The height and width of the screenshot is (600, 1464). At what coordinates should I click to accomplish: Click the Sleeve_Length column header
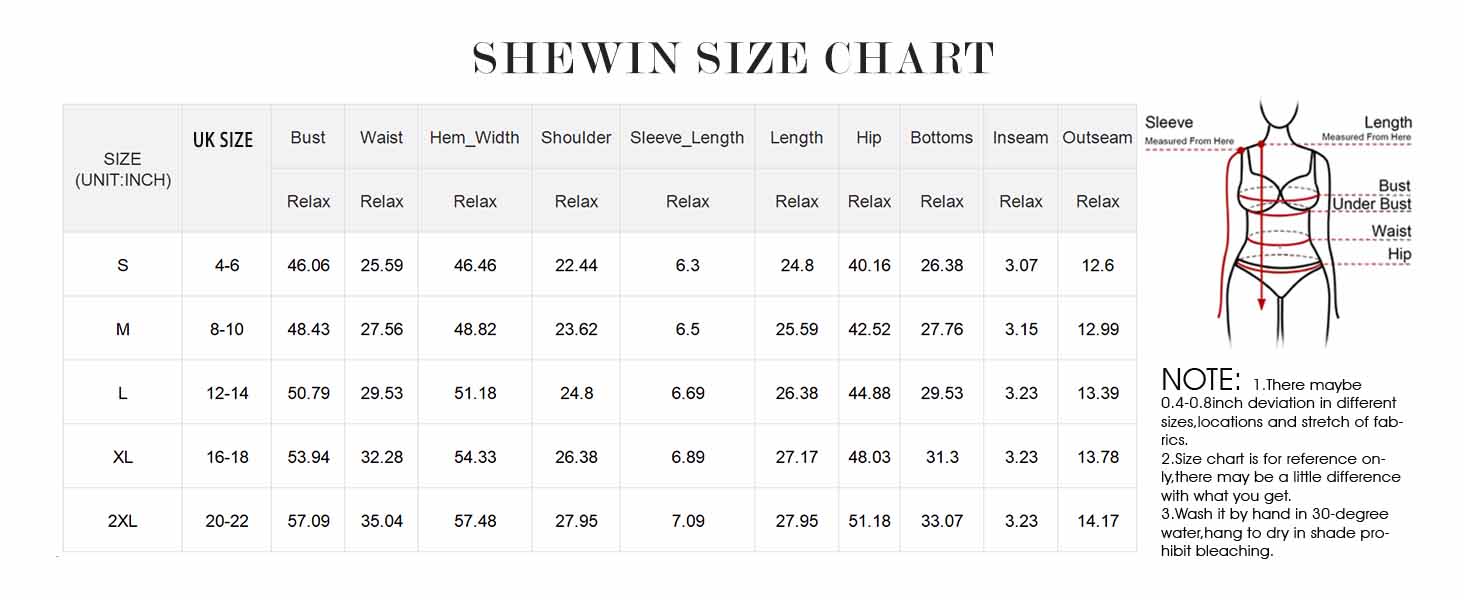point(687,138)
